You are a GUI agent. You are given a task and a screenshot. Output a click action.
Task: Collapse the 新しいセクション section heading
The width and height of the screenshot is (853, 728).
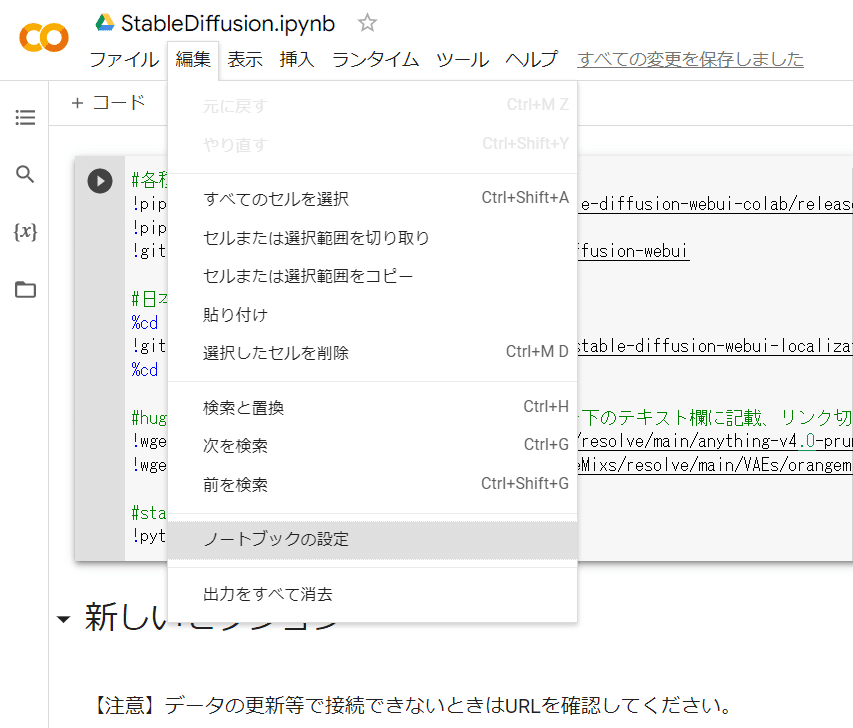click(x=64, y=619)
